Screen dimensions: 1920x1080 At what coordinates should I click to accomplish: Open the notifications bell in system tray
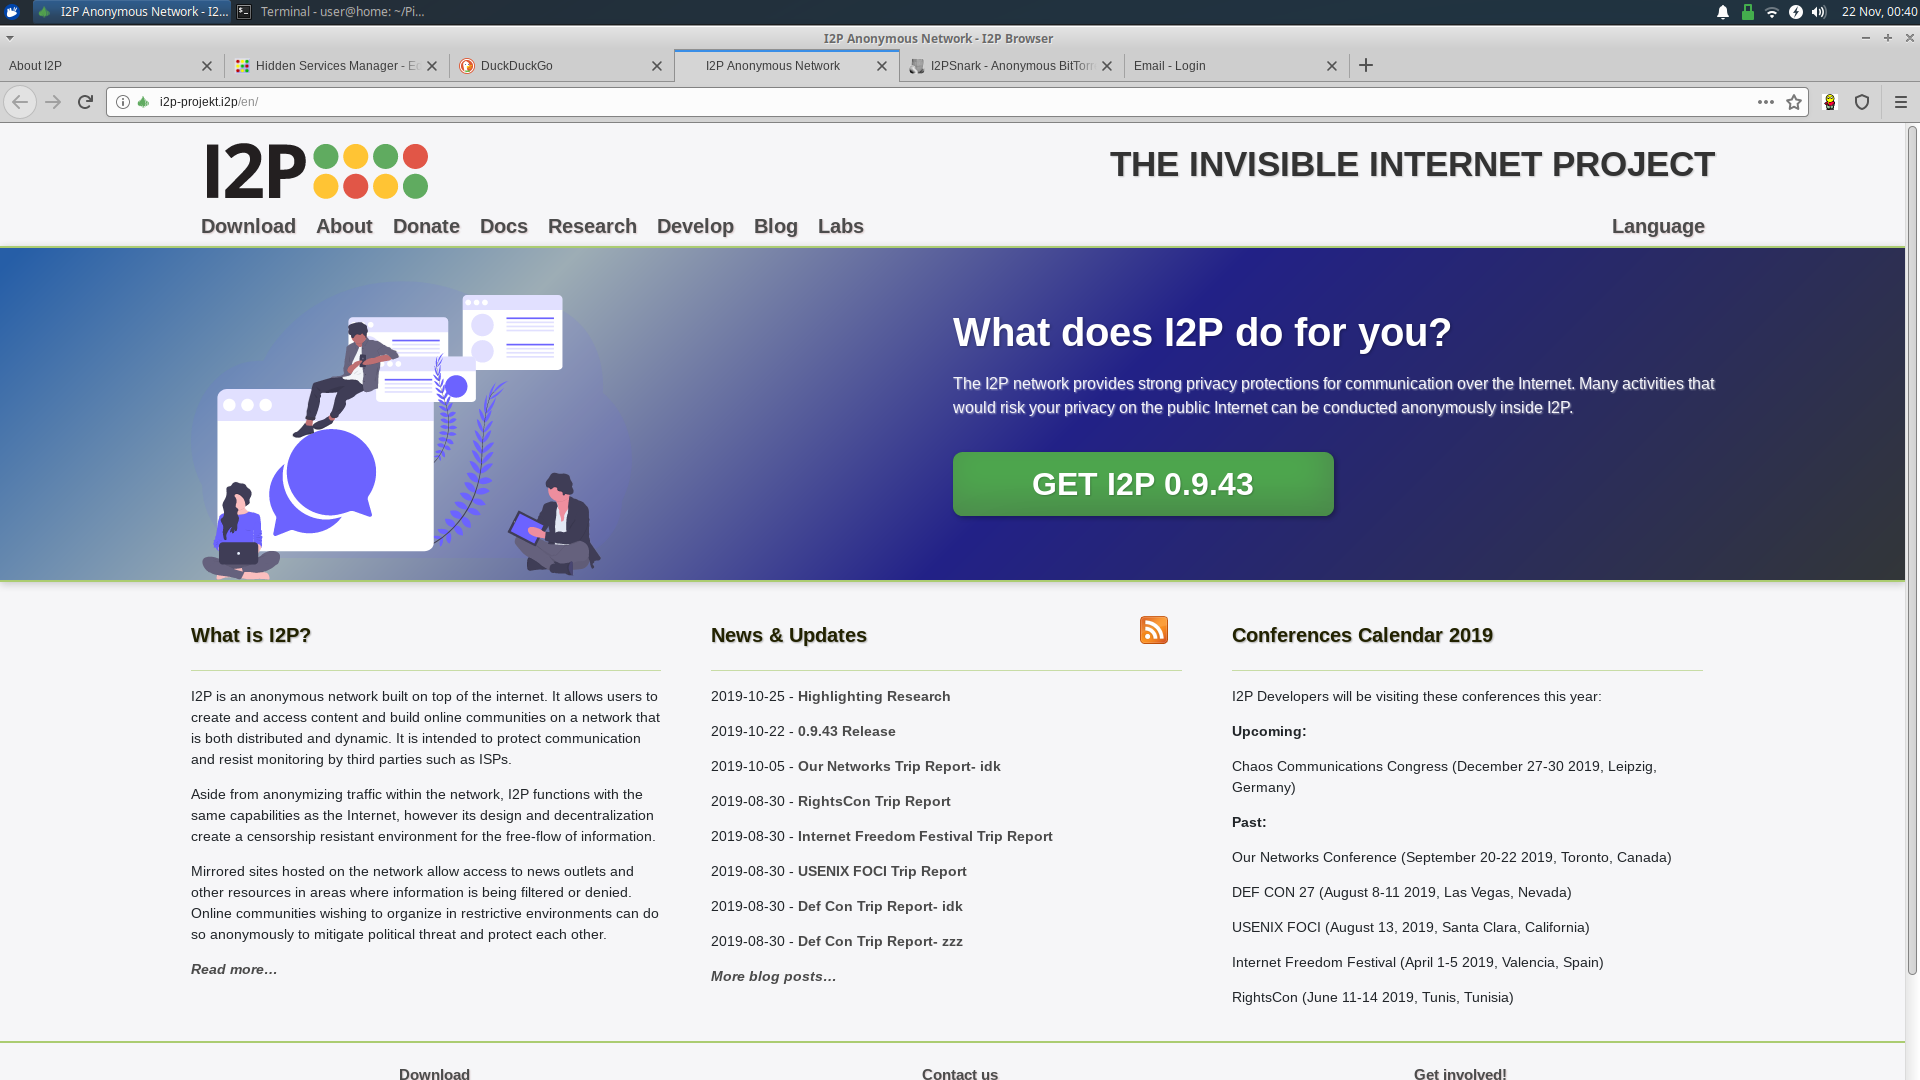(1723, 12)
